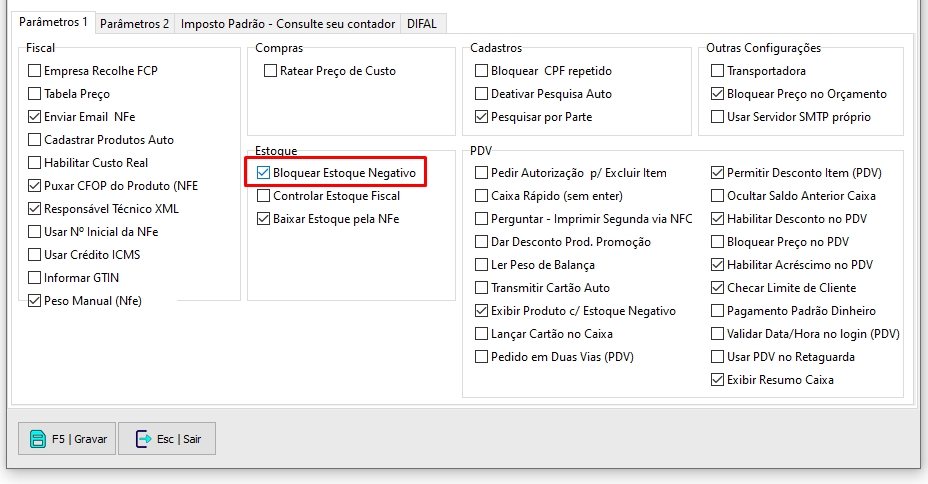
Task: Enable Controlar Estoque Fiscal checkbox
Action: 264,196
